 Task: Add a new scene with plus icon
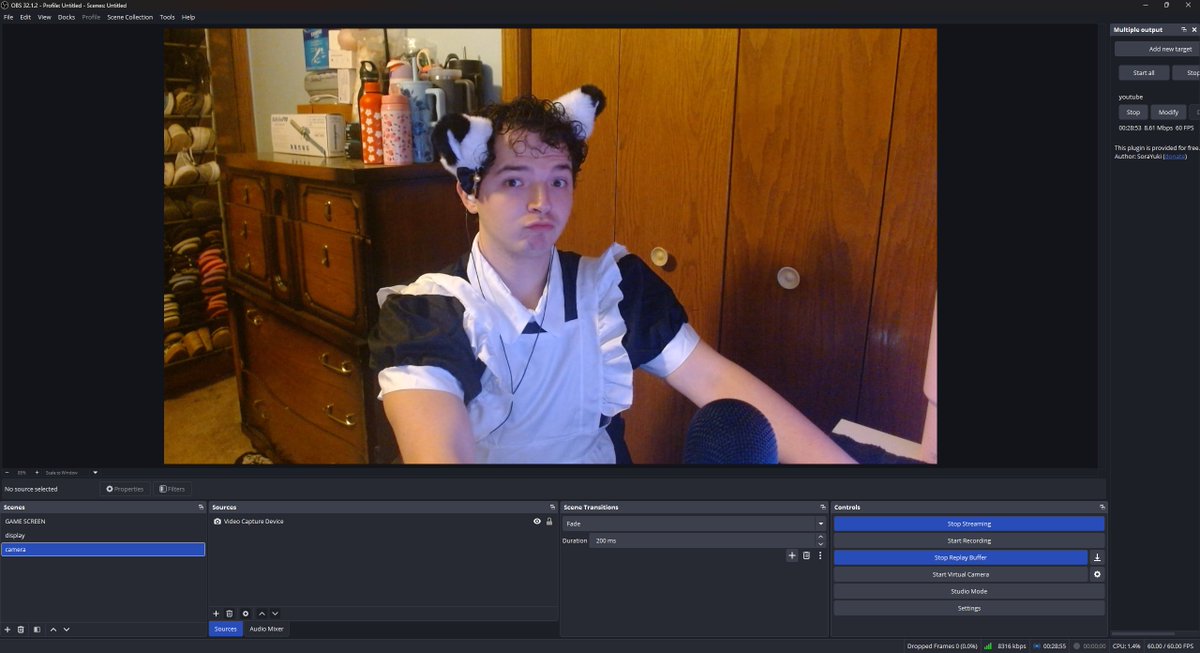coord(7,630)
